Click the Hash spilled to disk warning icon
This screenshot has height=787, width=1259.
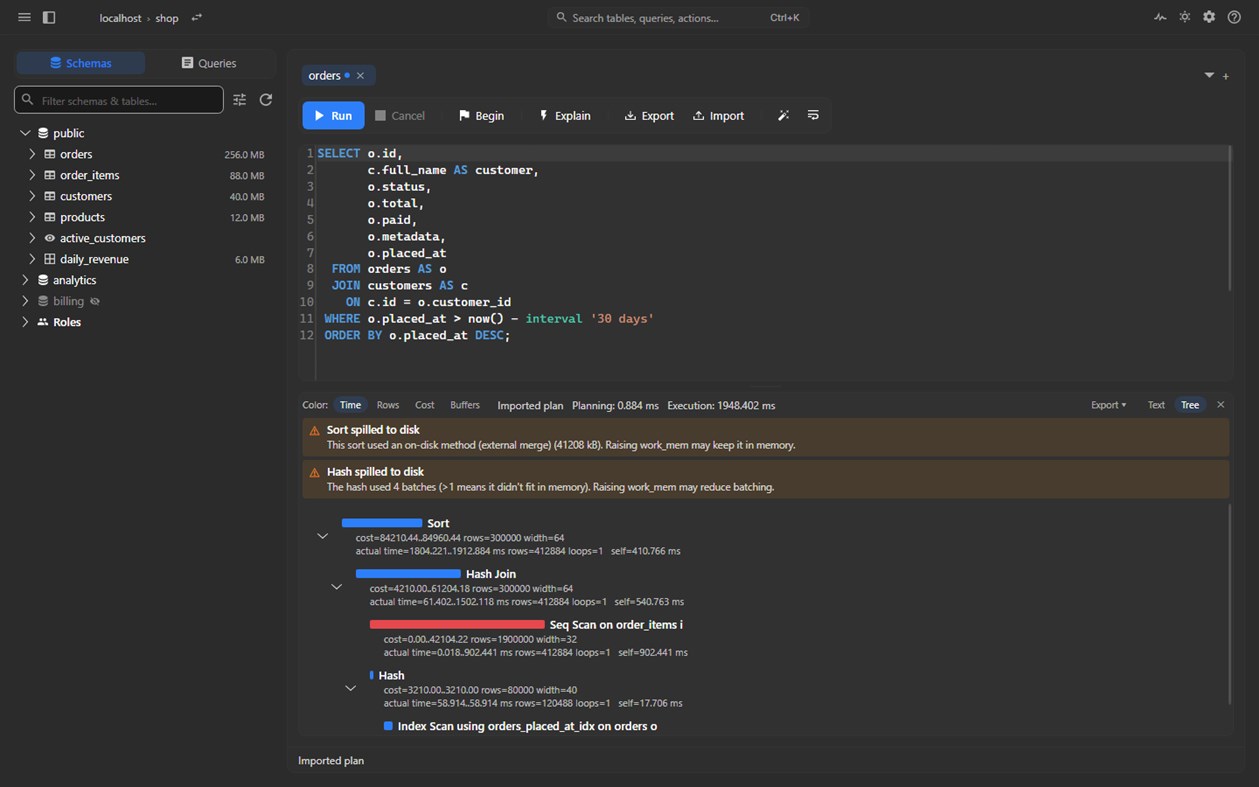(x=314, y=473)
